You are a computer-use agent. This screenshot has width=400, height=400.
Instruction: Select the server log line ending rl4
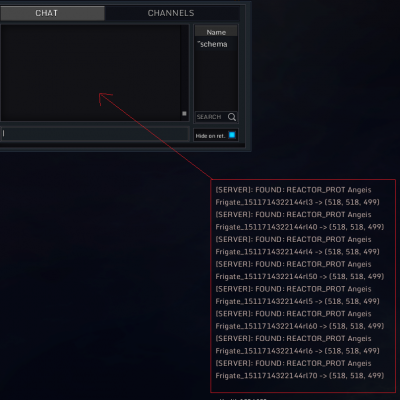[297, 245]
